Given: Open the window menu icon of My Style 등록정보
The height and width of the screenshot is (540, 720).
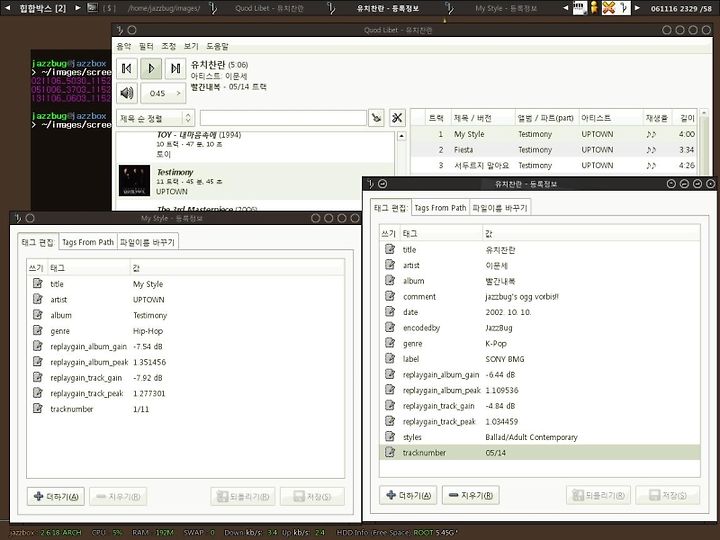Looking at the screenshot, I should 18,218.
